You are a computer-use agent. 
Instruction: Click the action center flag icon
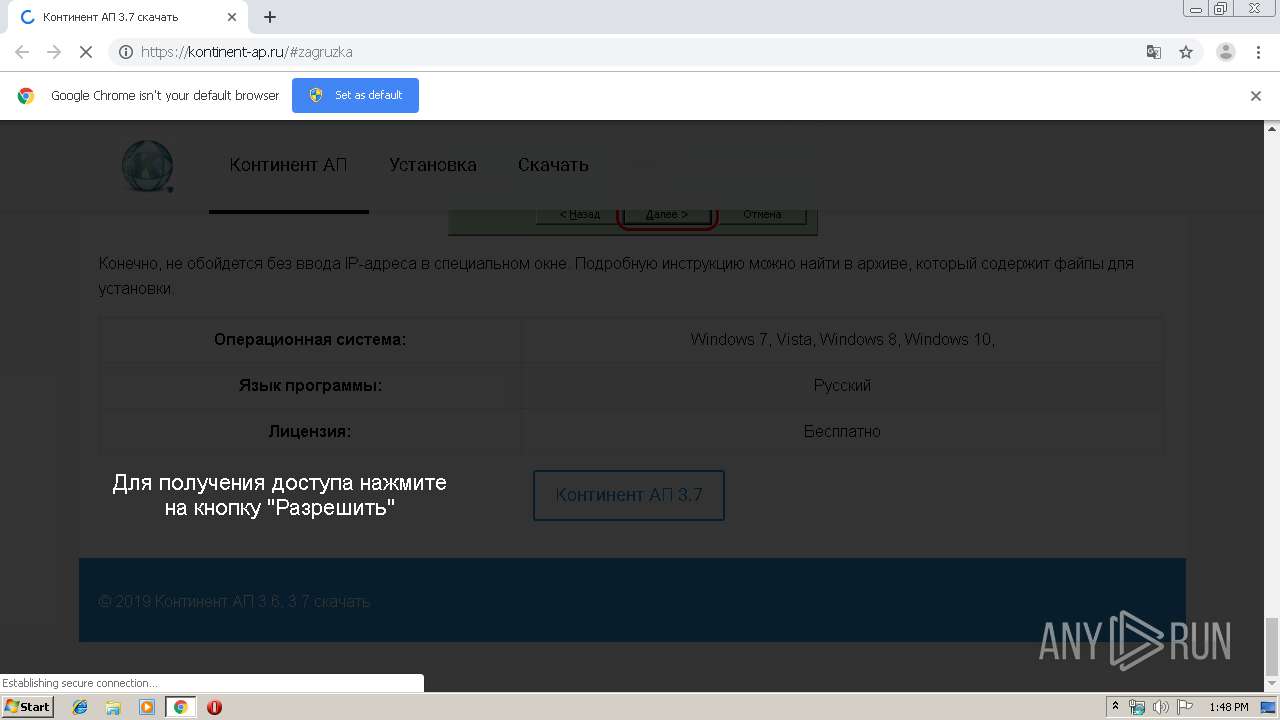[1184, 707]
